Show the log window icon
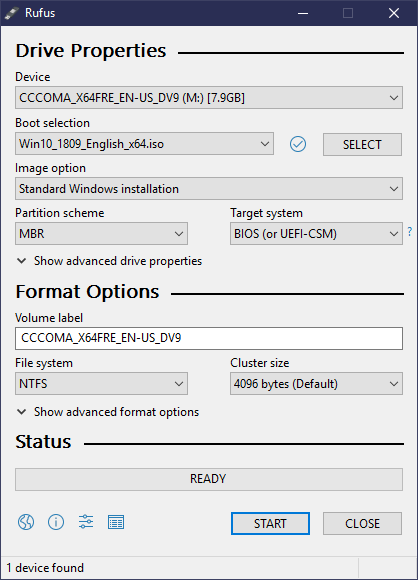This screenshot has height=580, width=418. 116,522
